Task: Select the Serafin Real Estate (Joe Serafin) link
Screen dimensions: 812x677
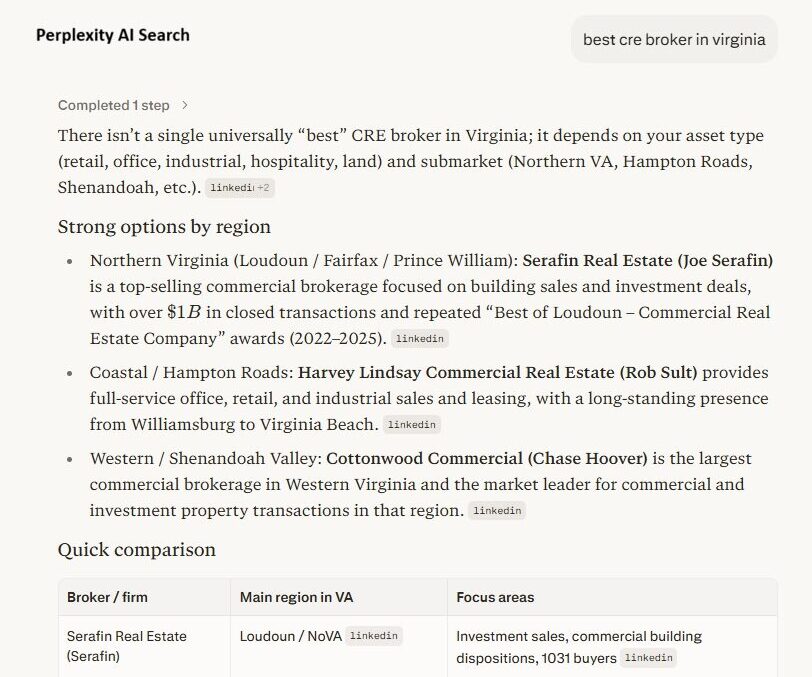Action: 648,260
